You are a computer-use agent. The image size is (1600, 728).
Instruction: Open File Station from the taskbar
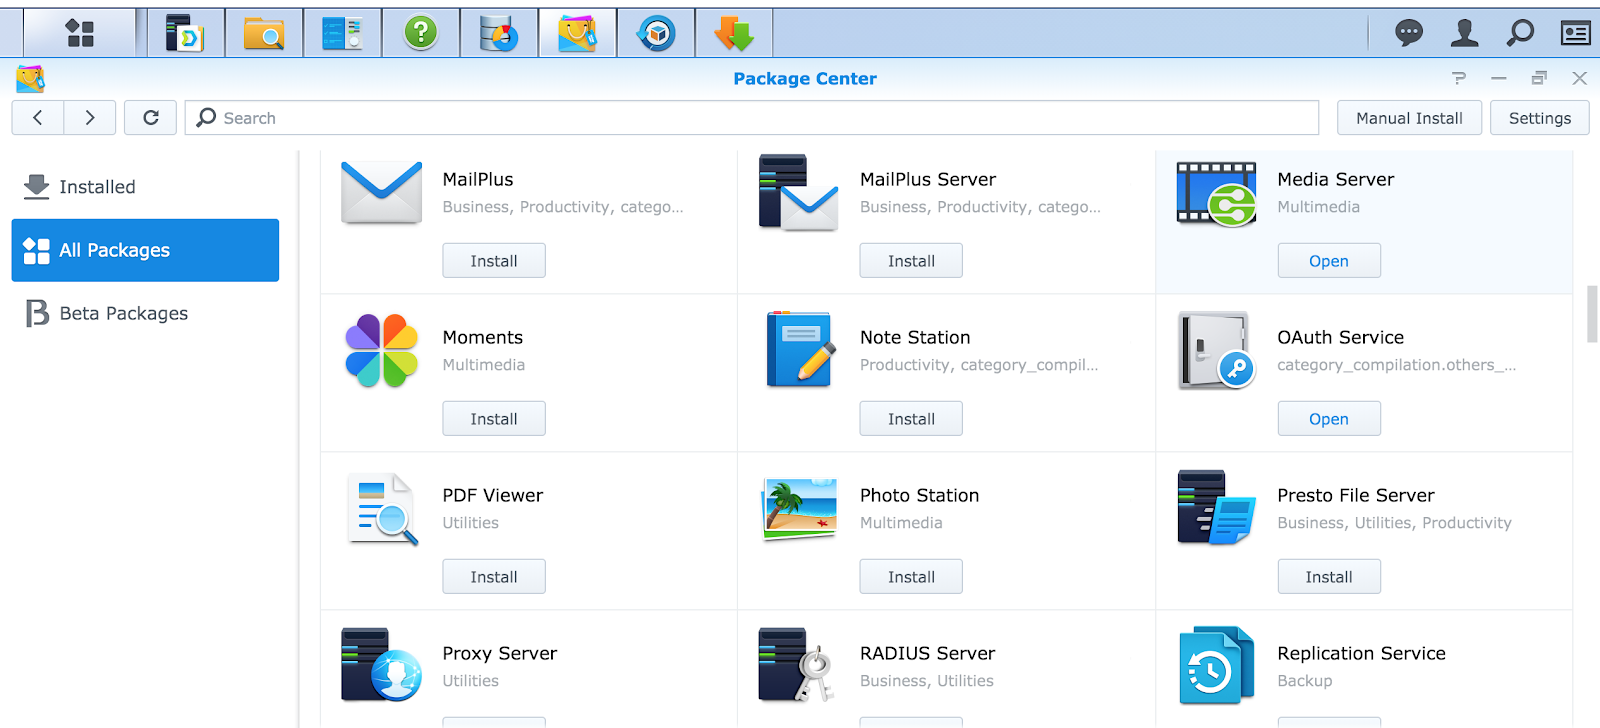click(x=264, y=33)
